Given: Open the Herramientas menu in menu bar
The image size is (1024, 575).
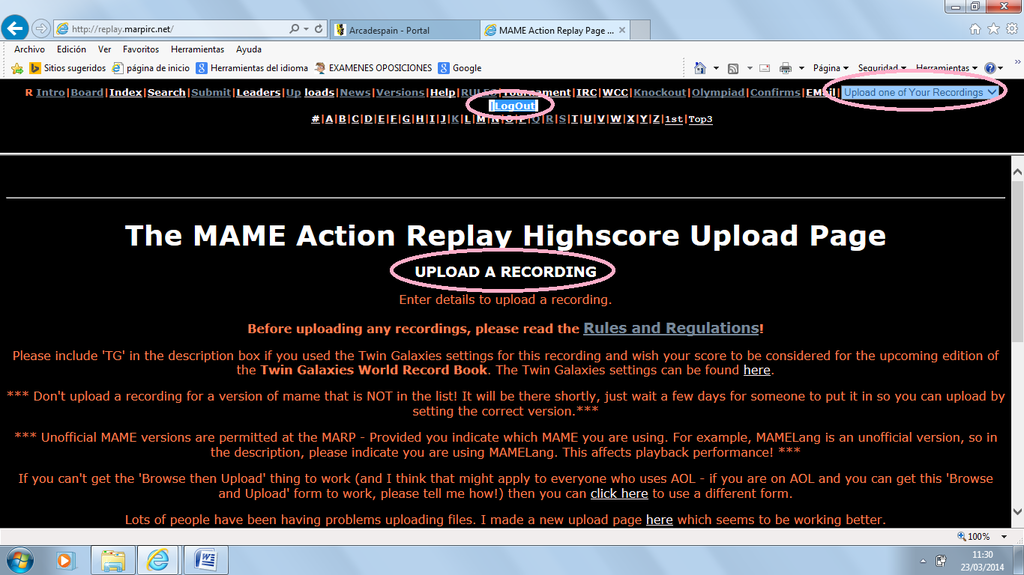Looking at the screenshot, I should click(x=197, y=49).
